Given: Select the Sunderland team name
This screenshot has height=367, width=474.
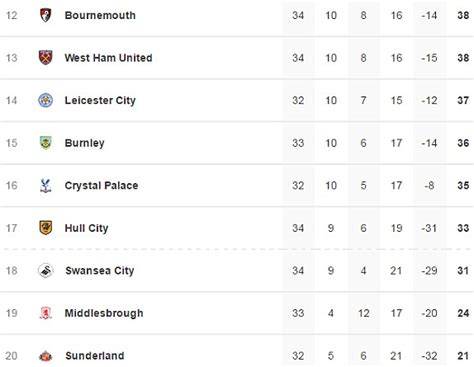Looking at the screenshot, I should point(95,356).
